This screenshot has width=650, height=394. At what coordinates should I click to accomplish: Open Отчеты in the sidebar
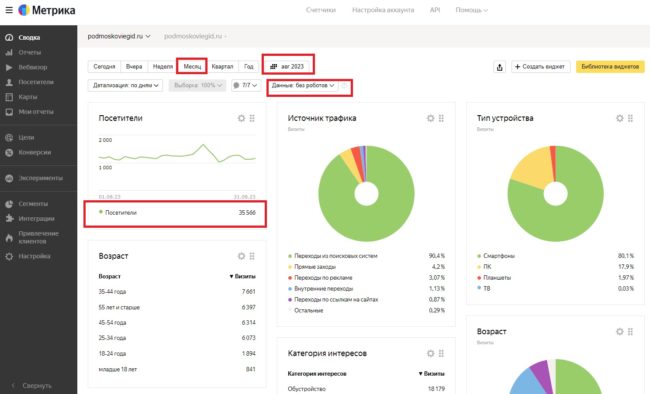pos(29,52)
